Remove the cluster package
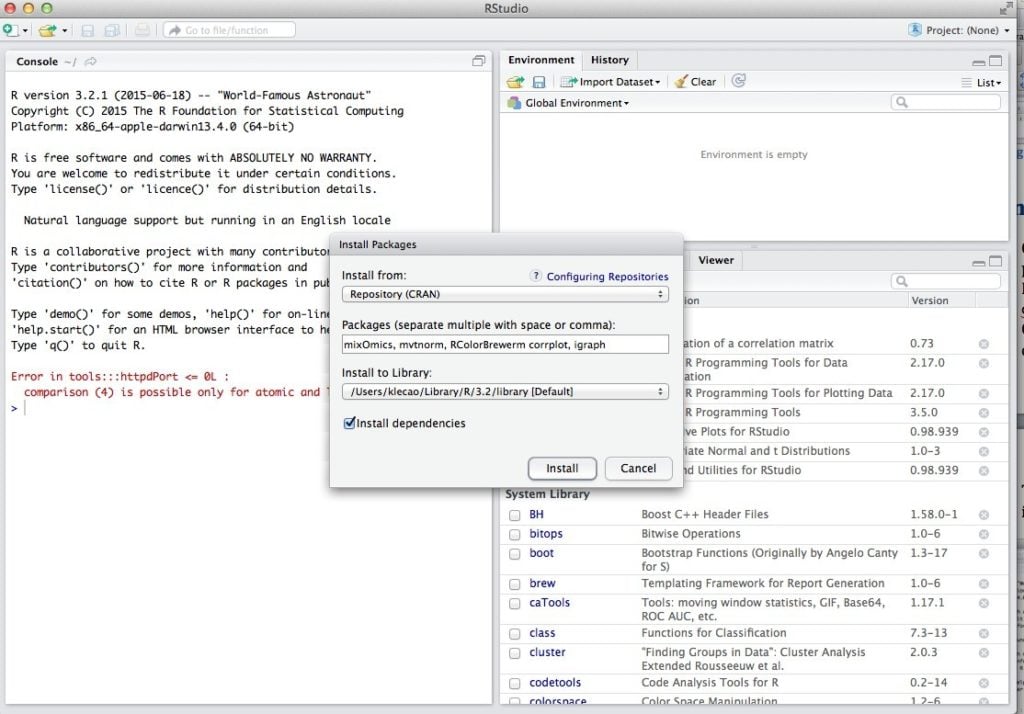The height and width of the screenshot is (714, 1024). pos(984,653)
